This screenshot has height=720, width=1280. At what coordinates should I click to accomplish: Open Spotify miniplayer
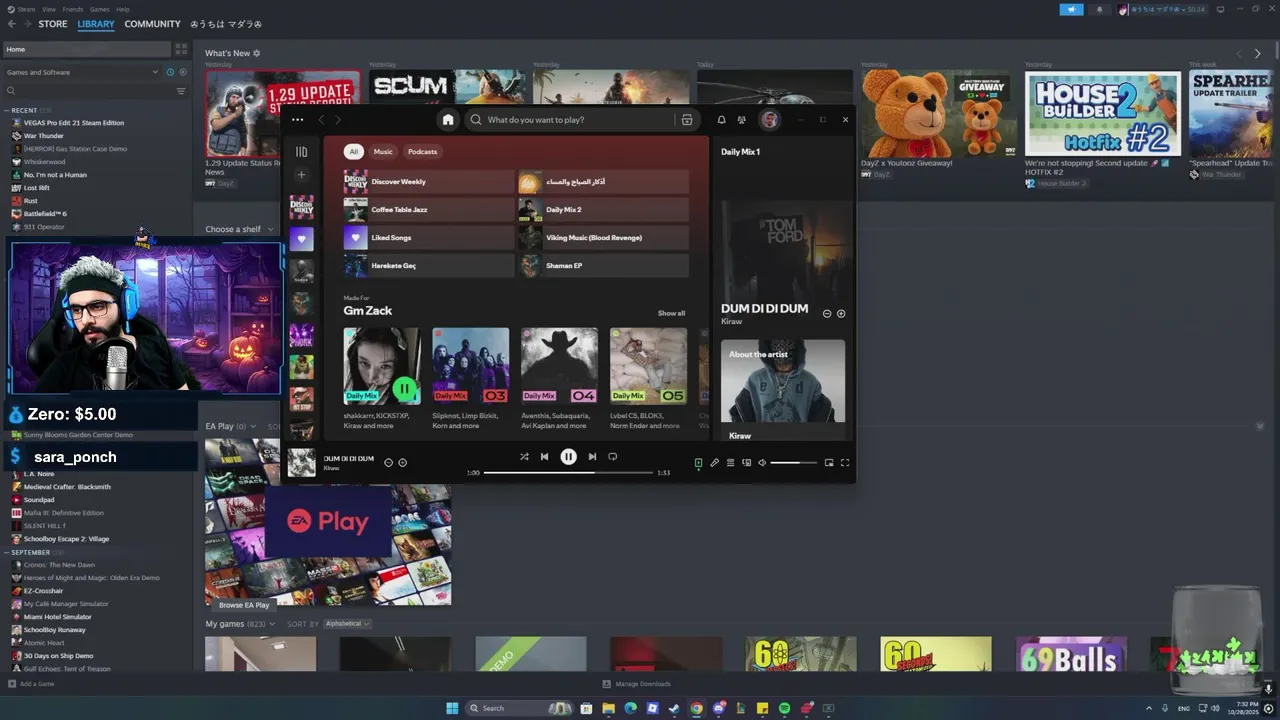[x=828, y=462]
